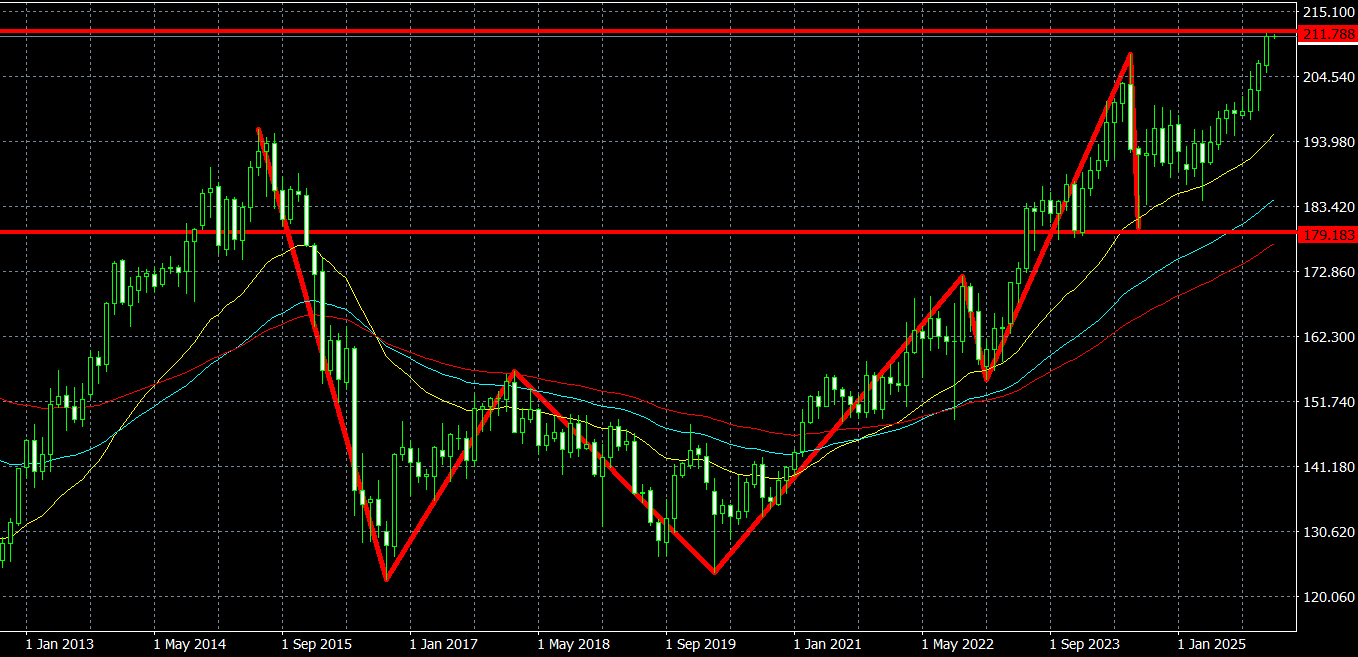Click the 162.300 price scale value
This screenshot has width=1358, height=657.
1329,337
